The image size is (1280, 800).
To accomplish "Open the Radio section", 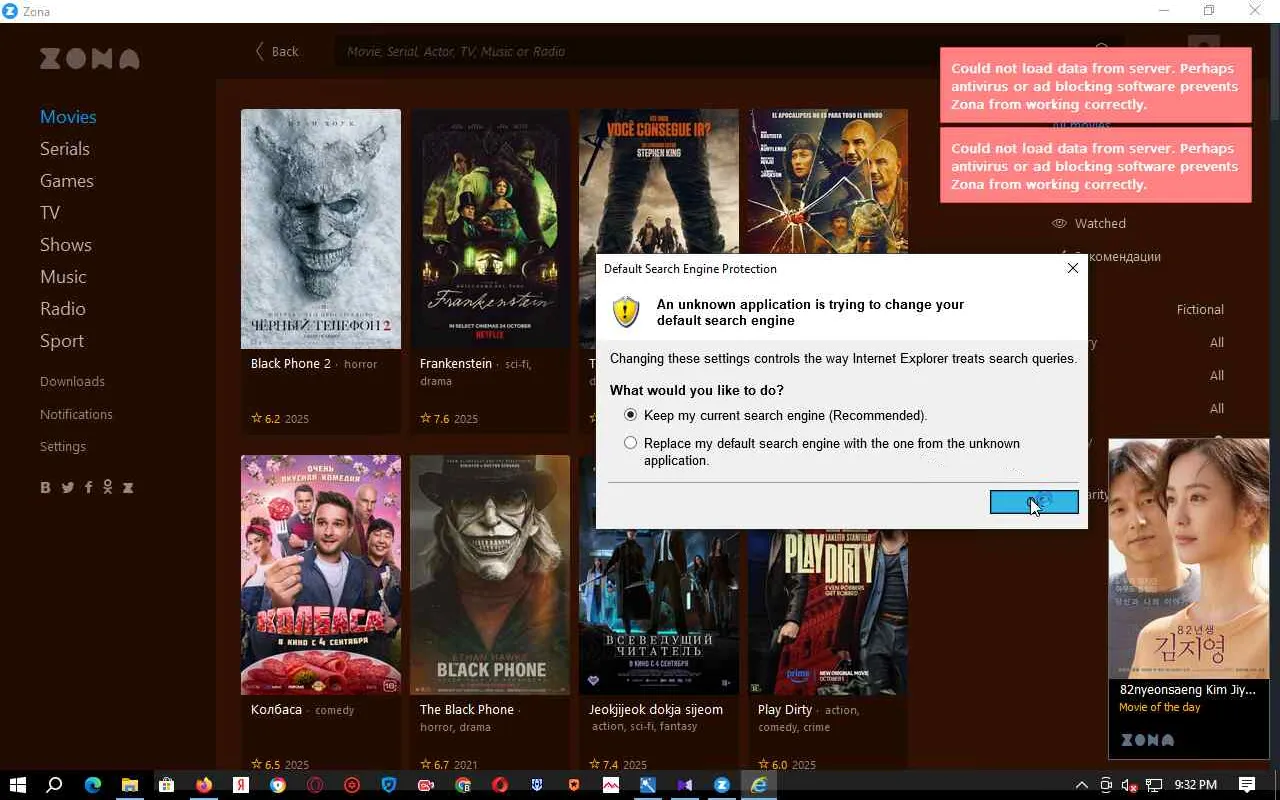I will (63, 309).
